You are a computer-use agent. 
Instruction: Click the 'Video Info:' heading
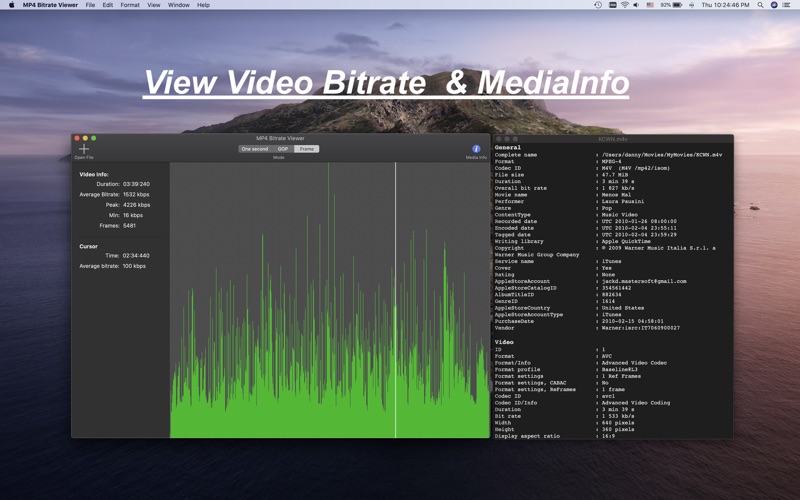(94, 174)
